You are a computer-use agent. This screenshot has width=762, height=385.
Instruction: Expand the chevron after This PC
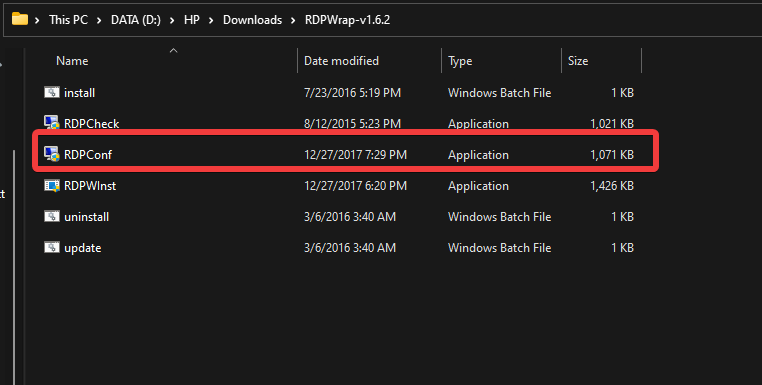99,20
